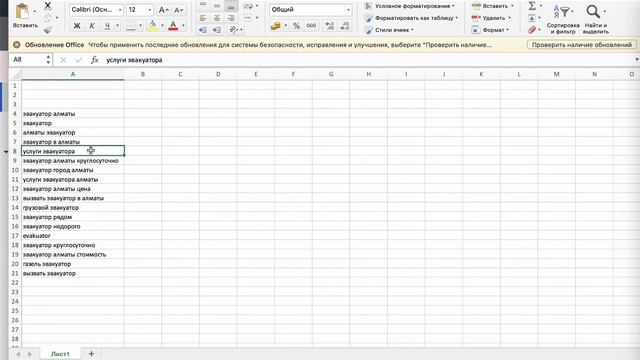This screenshot has height=360, width=640.
Task: Click the text orientation icon
Action: [x=233, y=29]
